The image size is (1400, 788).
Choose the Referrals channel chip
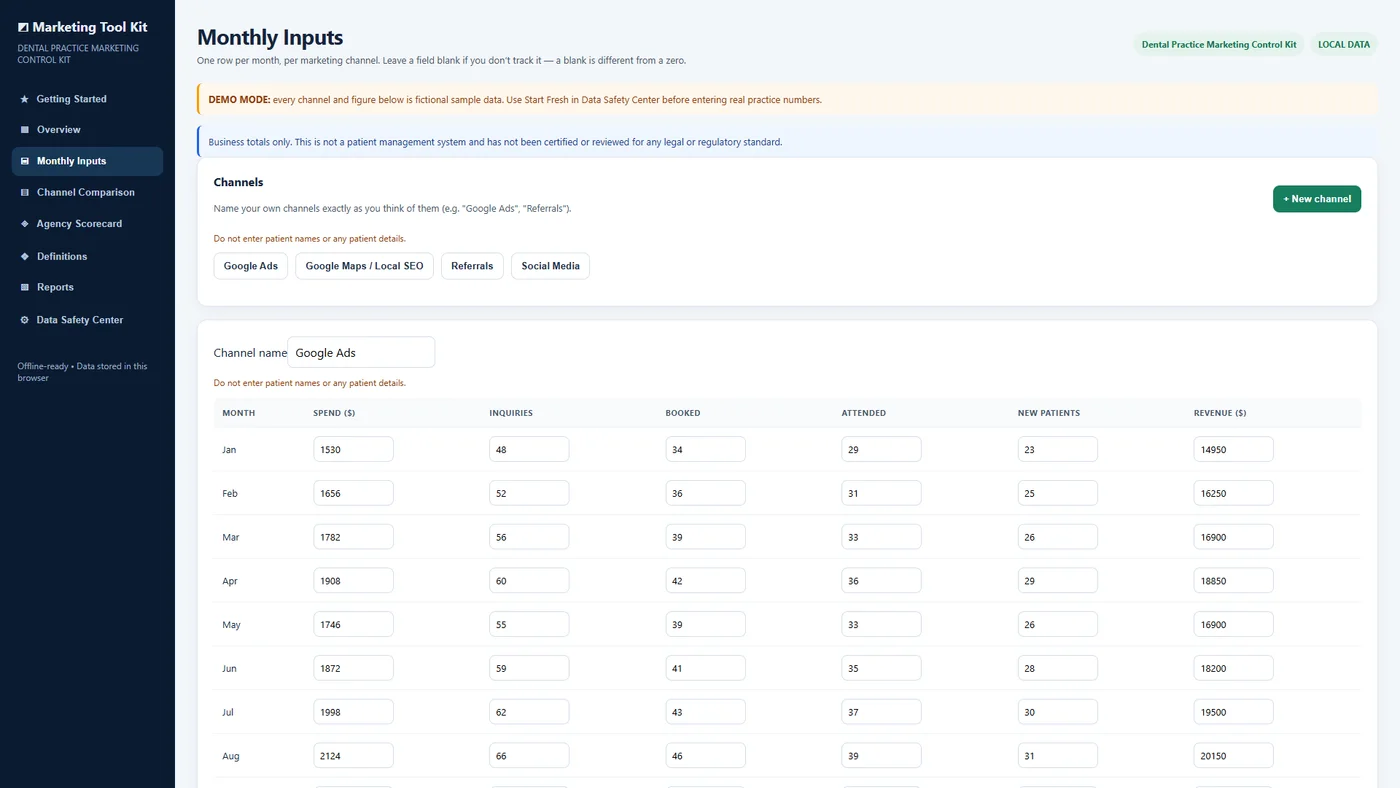pos(472,266)
